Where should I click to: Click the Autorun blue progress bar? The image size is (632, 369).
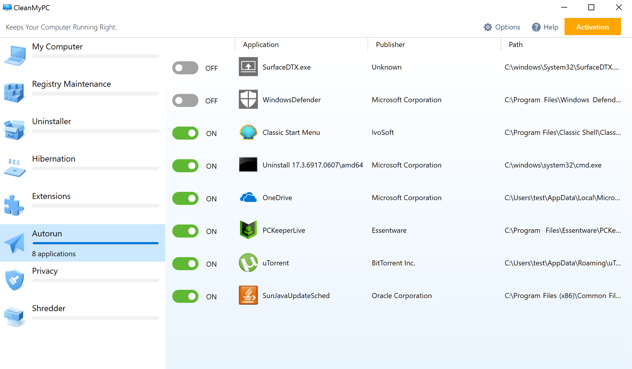click(x=96, y=243)
